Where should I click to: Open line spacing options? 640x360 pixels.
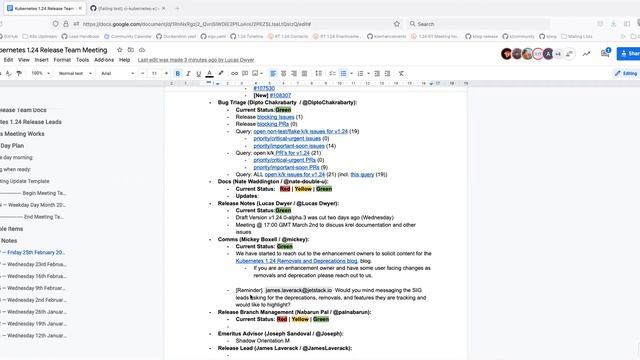tap(318, 73)
